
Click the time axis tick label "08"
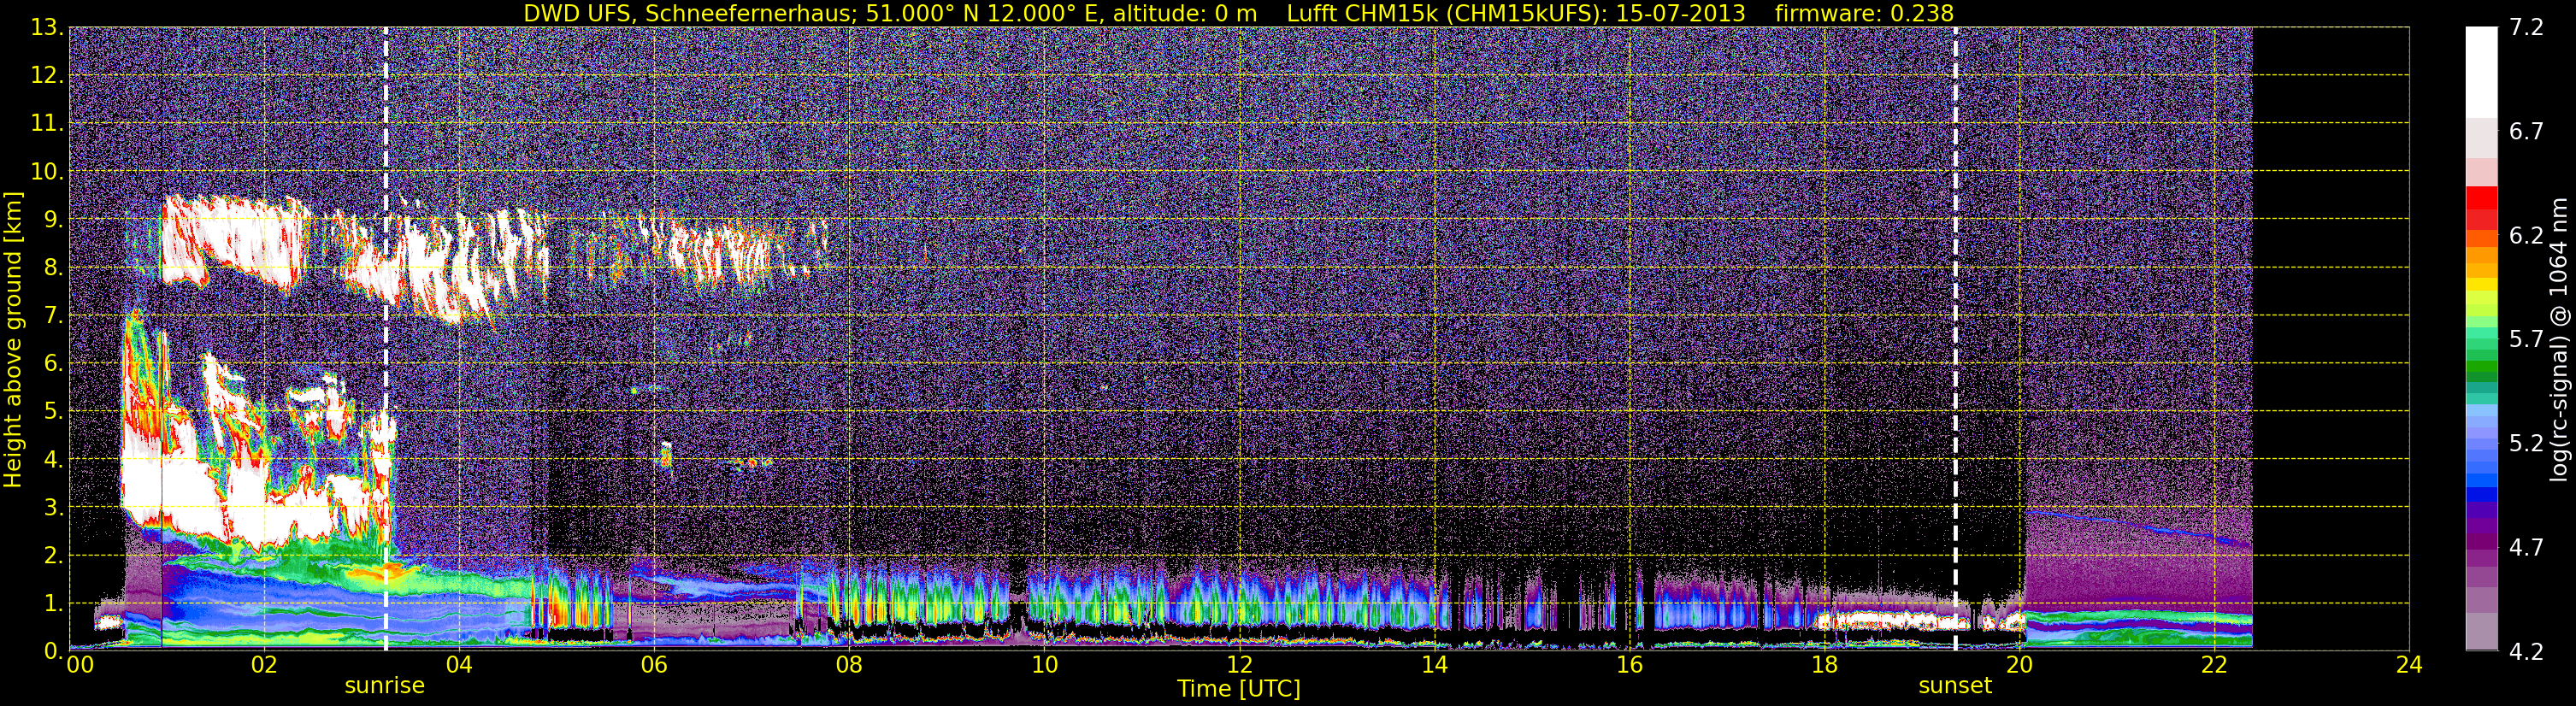tap(849, 666)
